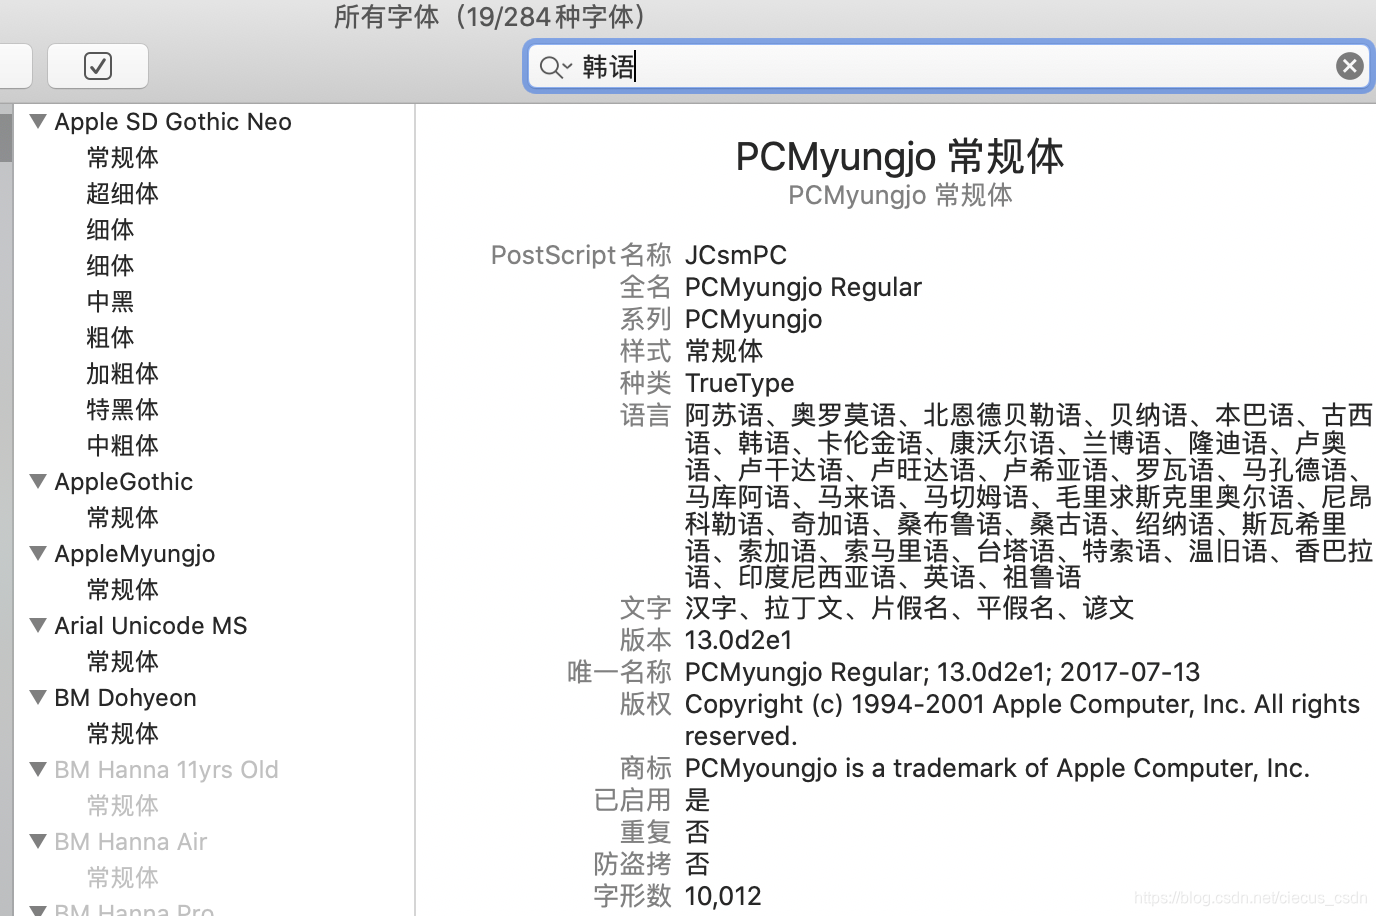Select 常规体 under AppleMyungjo

[x=122, y=590]
